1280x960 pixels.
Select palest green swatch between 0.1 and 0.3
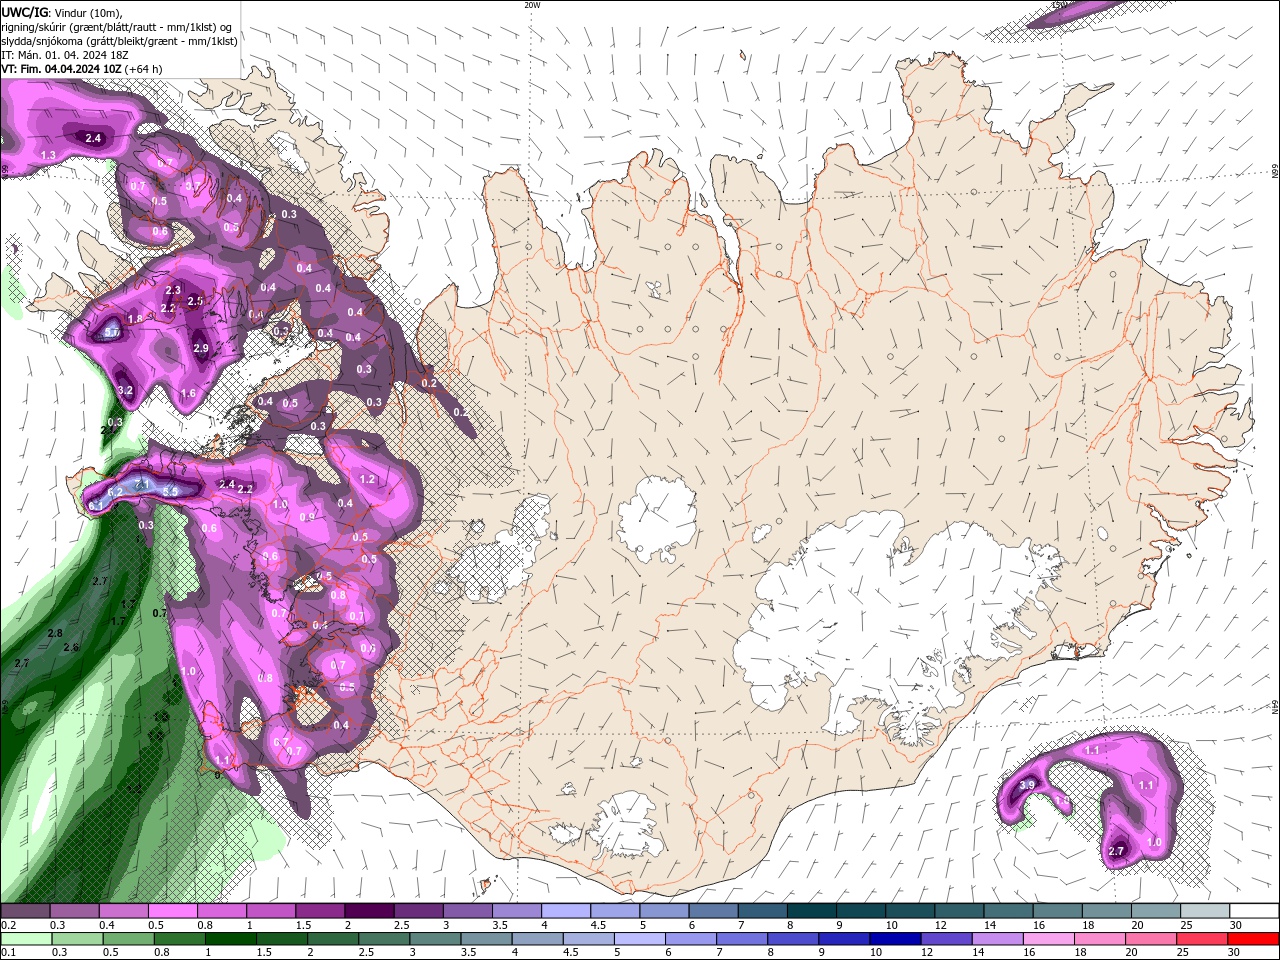click(25, 939)
